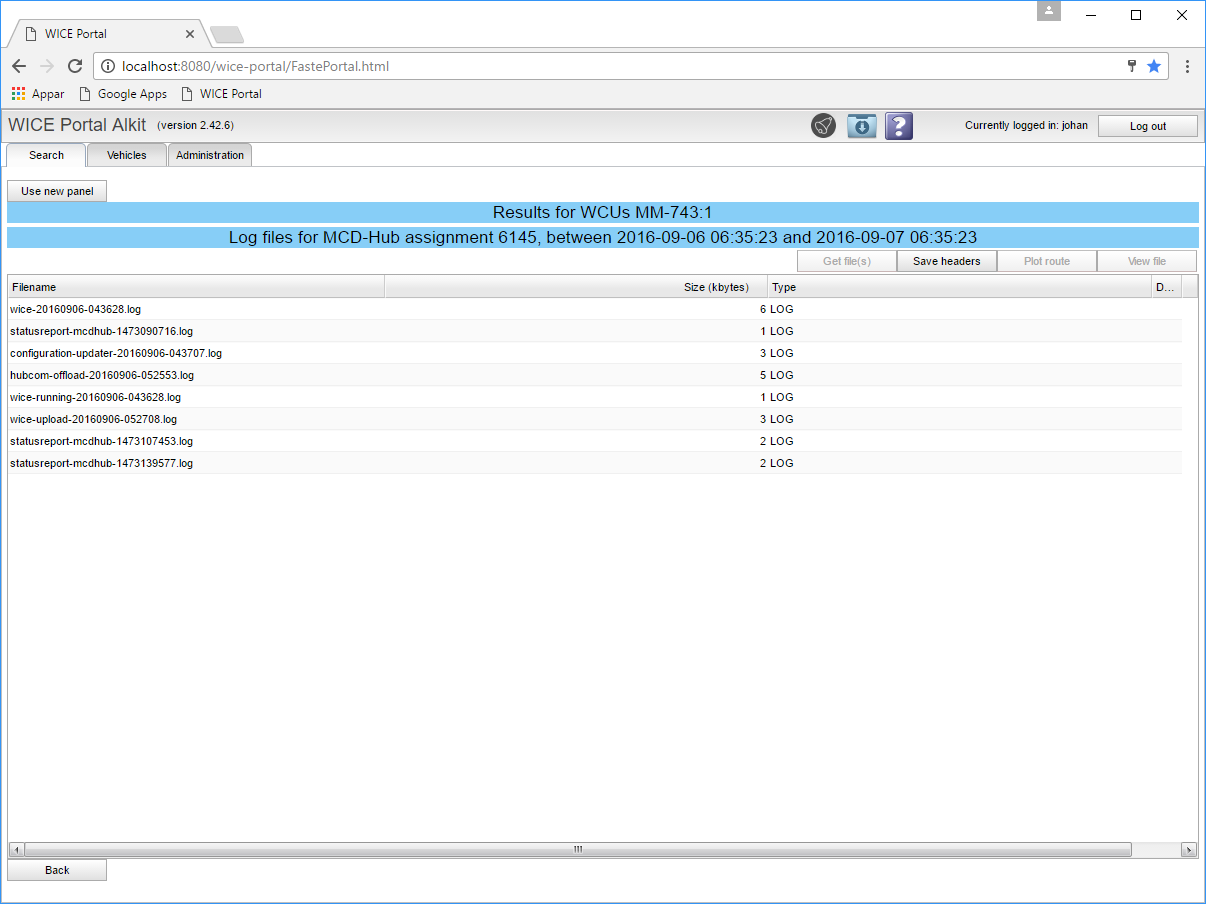Viewport: 1206px width, 904px height.
Task: Click the Log out button
Action: (1147, 126)
